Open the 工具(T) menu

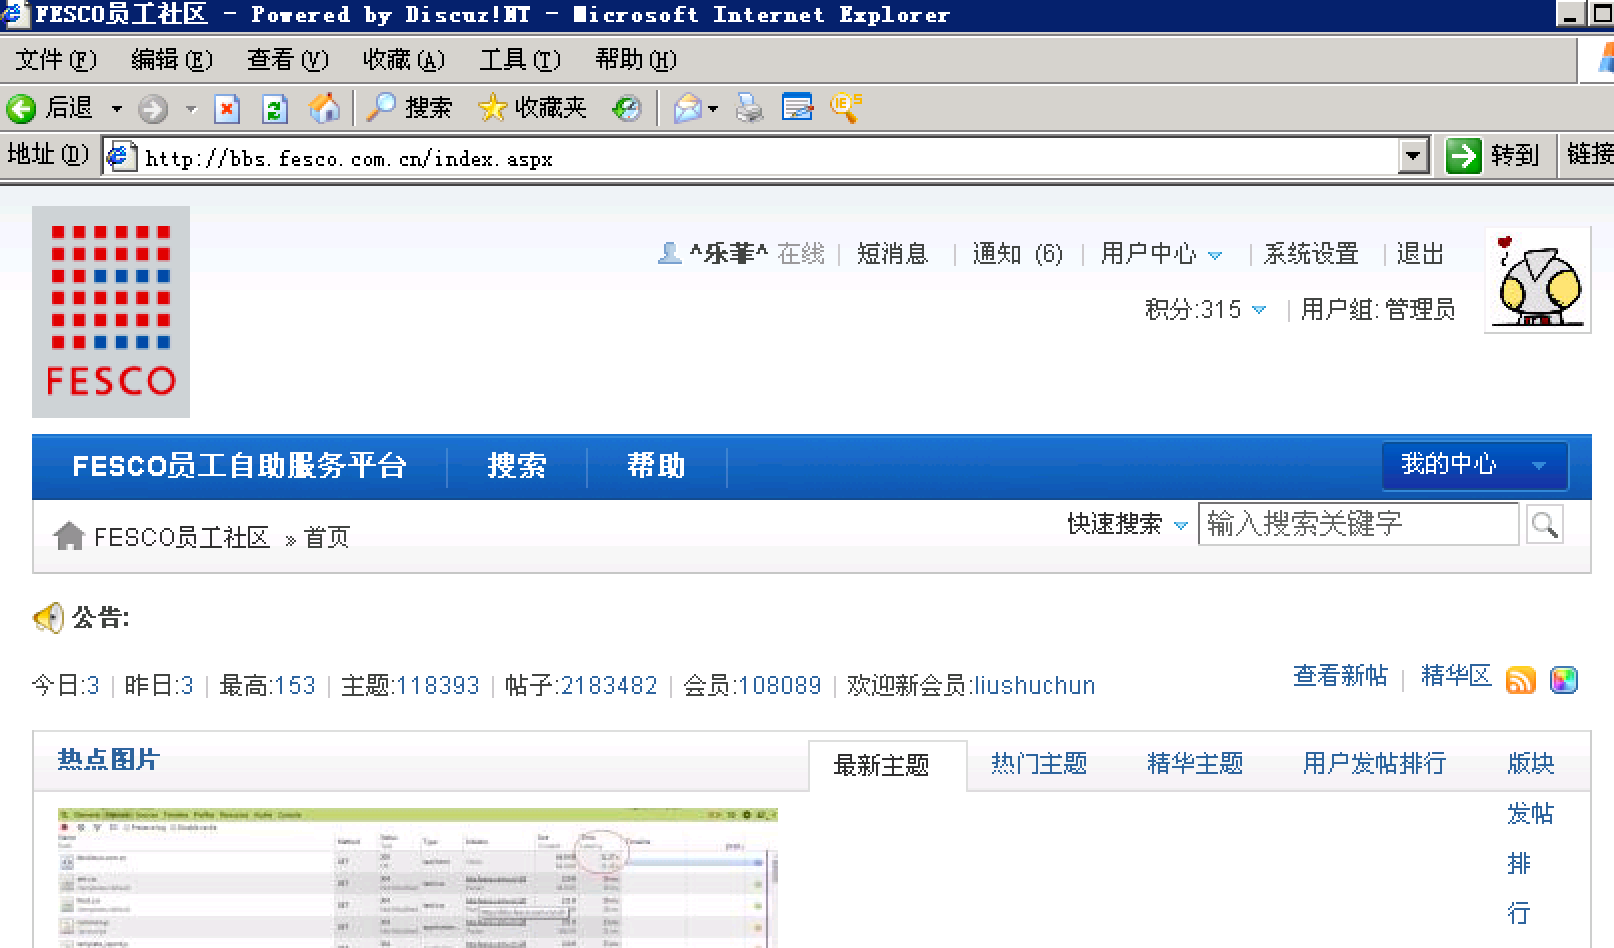tap(520, 60)
